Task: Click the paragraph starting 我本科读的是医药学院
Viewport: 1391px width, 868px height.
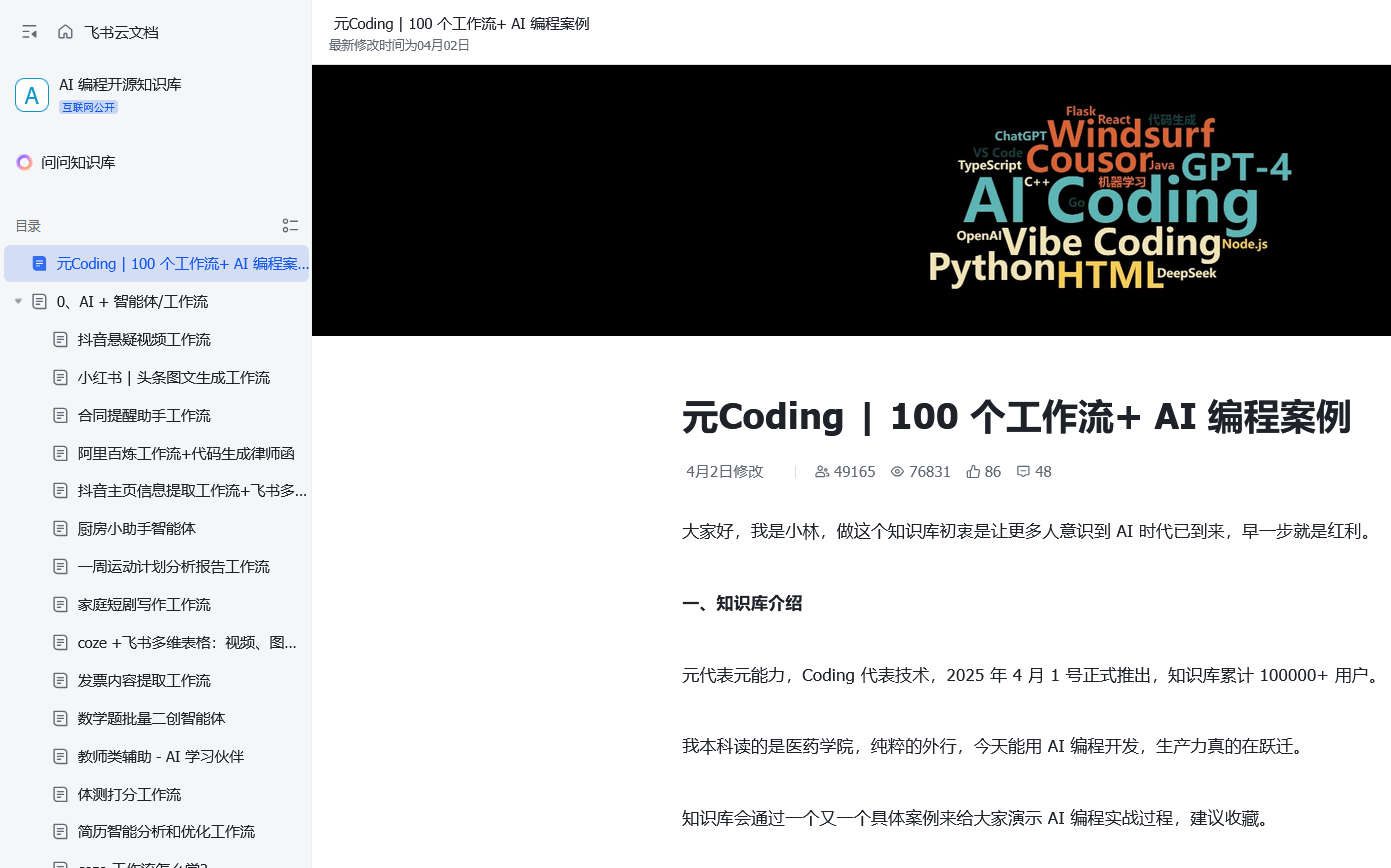Action: pos(993,747)
